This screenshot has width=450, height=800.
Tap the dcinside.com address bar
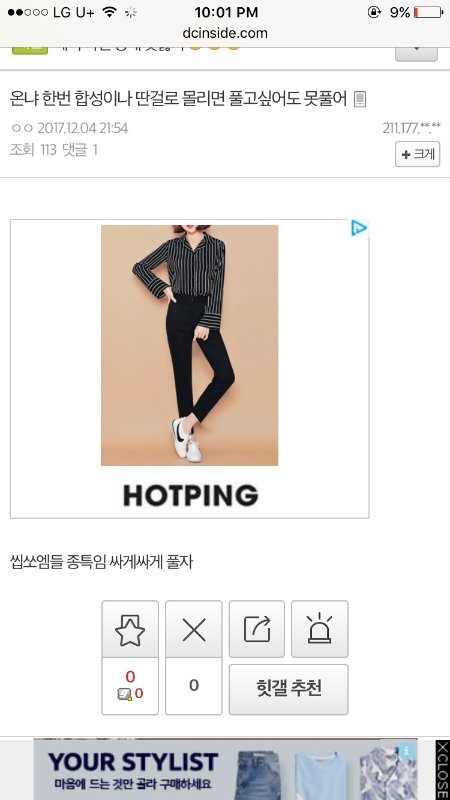[225, 33]
